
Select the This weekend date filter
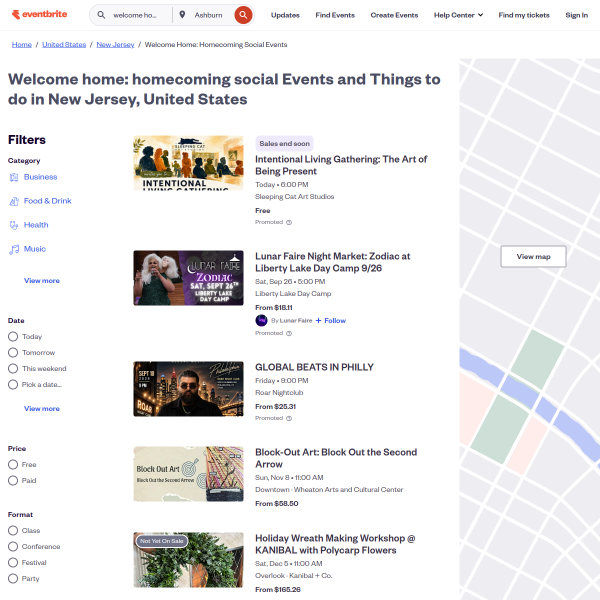point(13,368)
